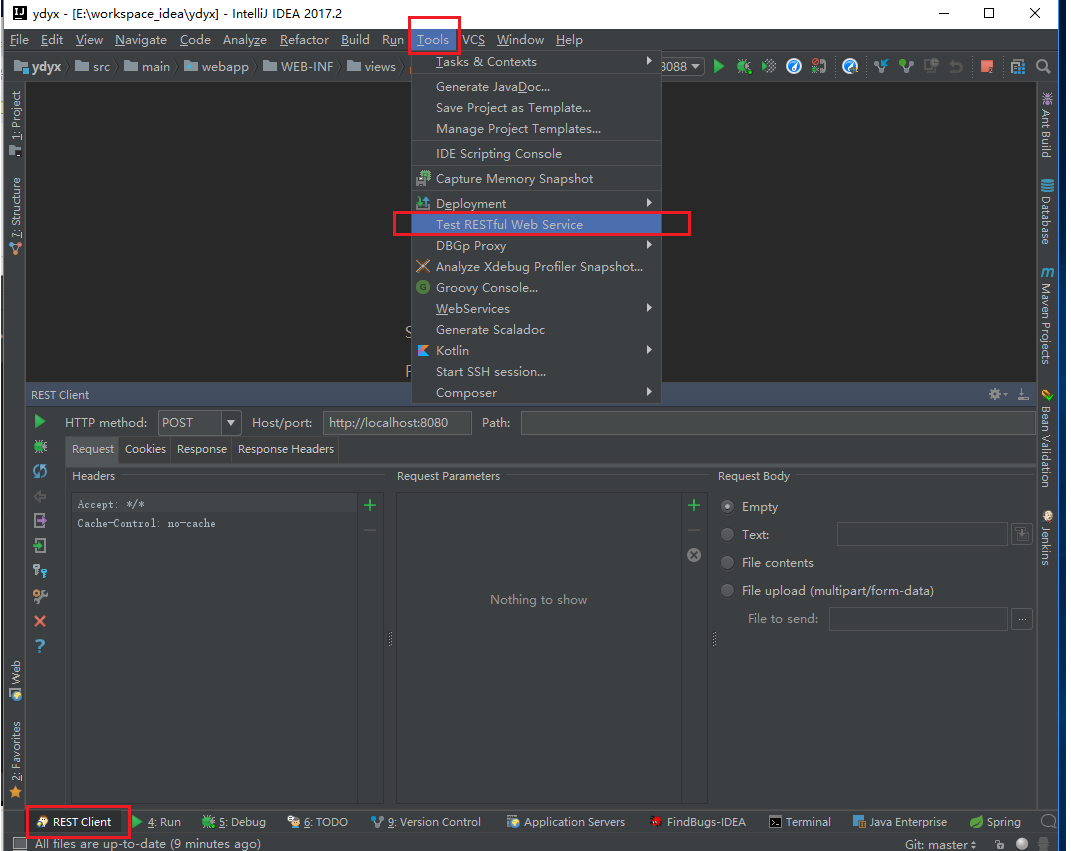
Task: Open the Git branch master switcher
Action: point(940,843)
